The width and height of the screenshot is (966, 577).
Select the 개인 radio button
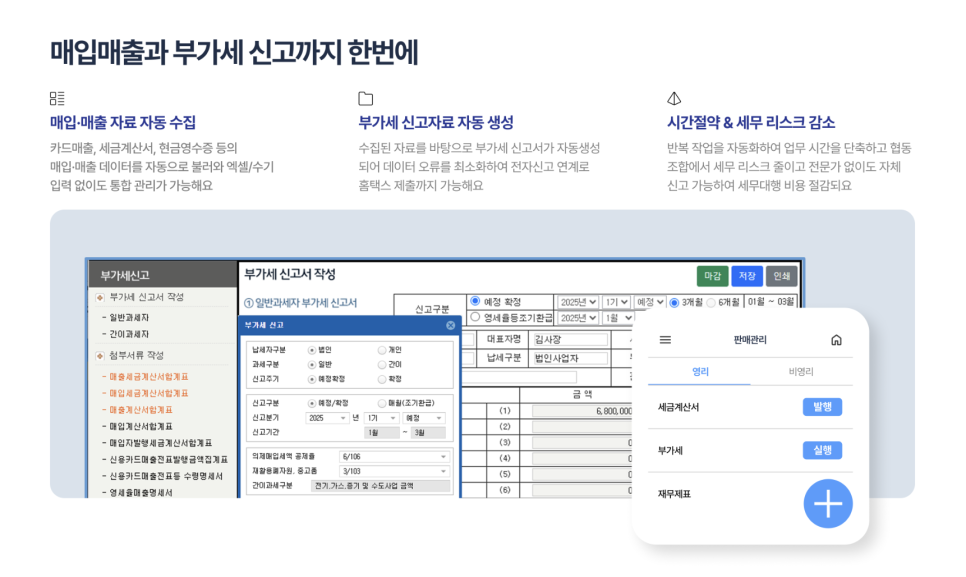click(382, 349)
